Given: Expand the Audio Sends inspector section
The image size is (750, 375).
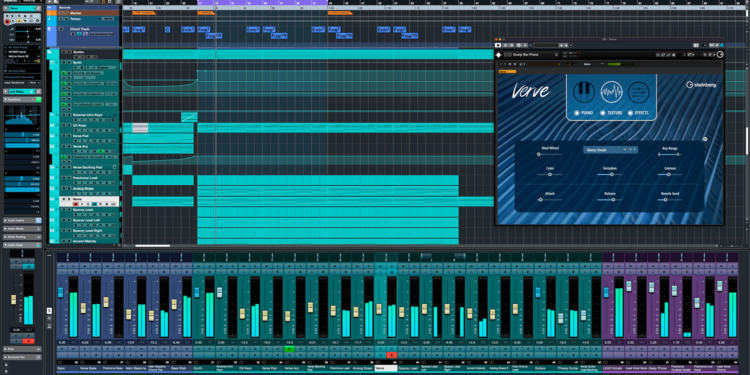Looking at the screenshot, I should pos(22,229).
